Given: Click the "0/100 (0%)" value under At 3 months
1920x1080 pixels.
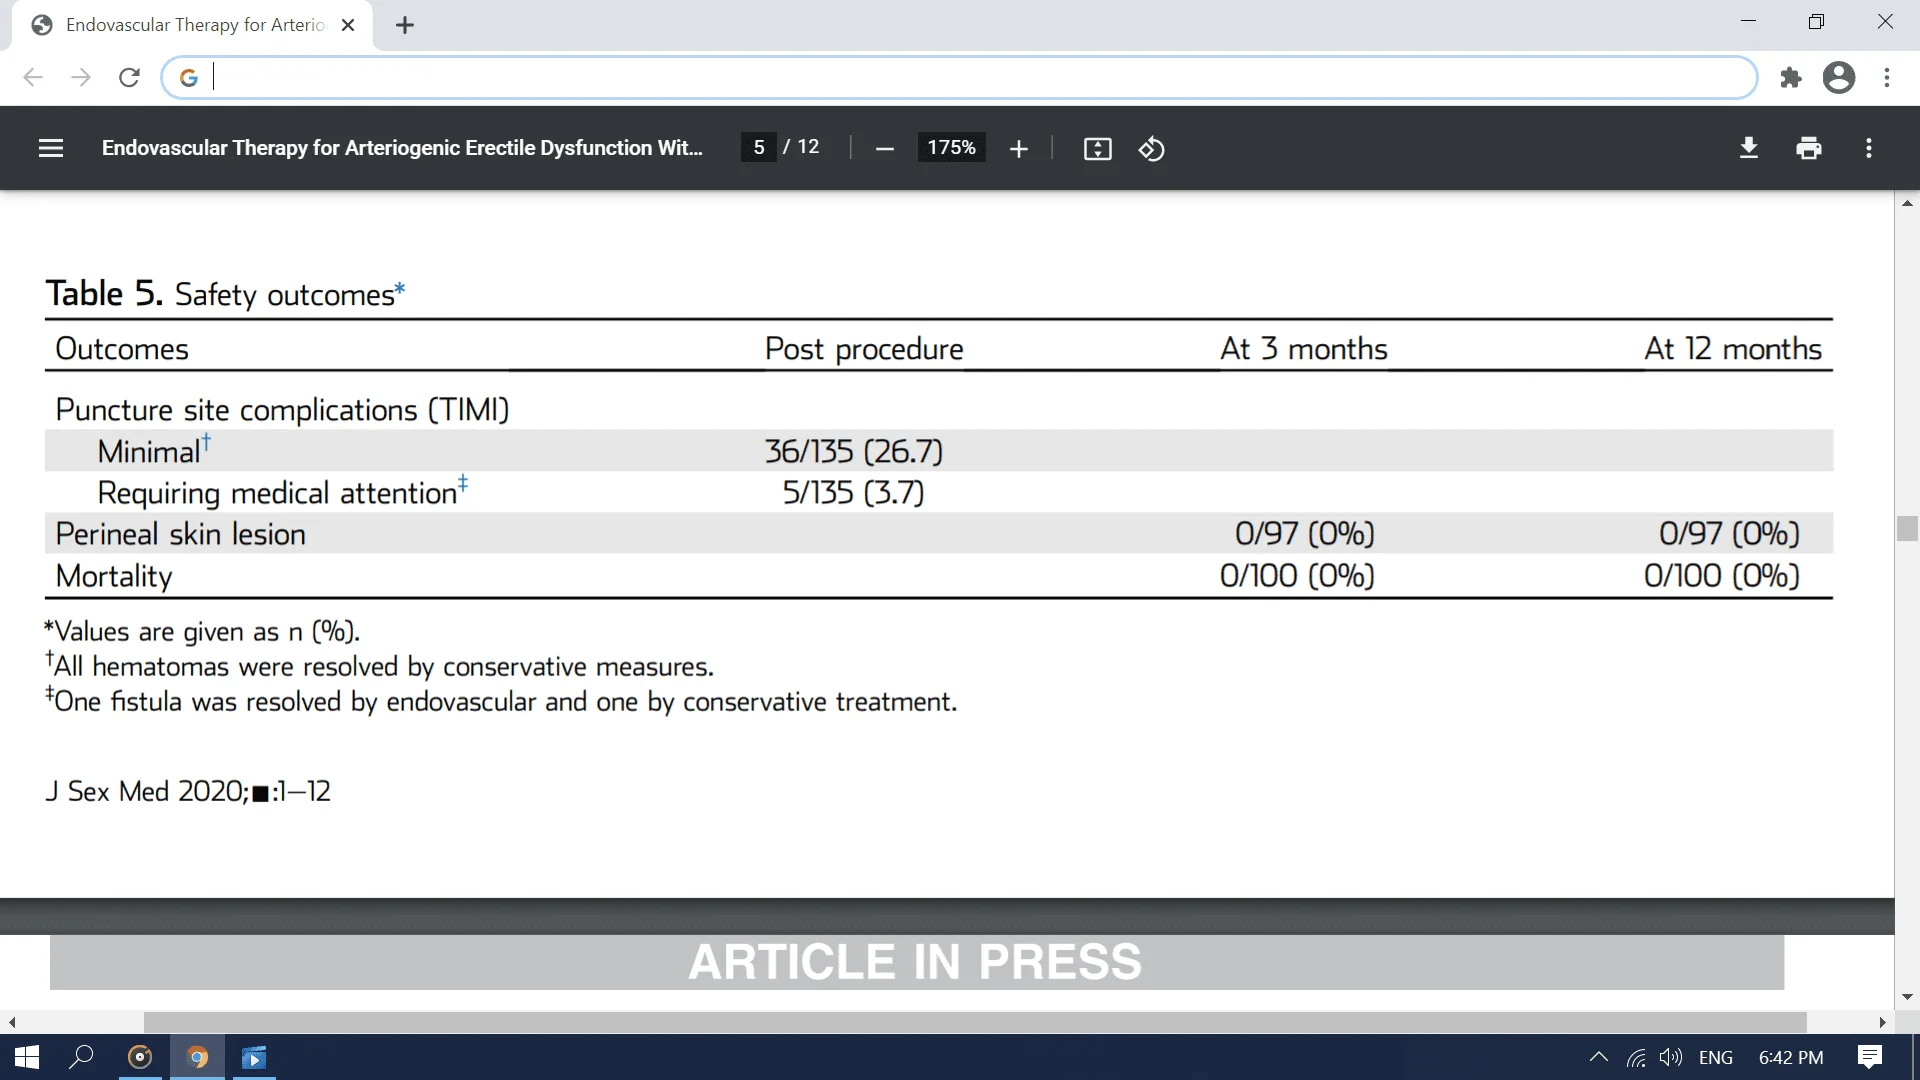Looking at the screenshot, I should click(1297, 576).
